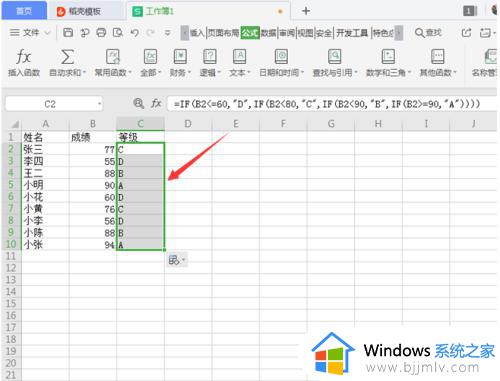Open the Text functions icon
Viewport: 500px width, 381px height.
point(239,57)
